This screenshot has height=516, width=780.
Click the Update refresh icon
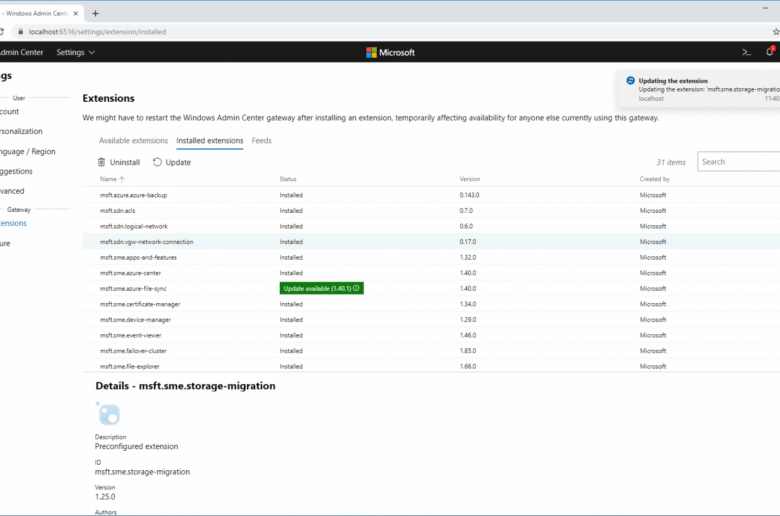[157, 162]
